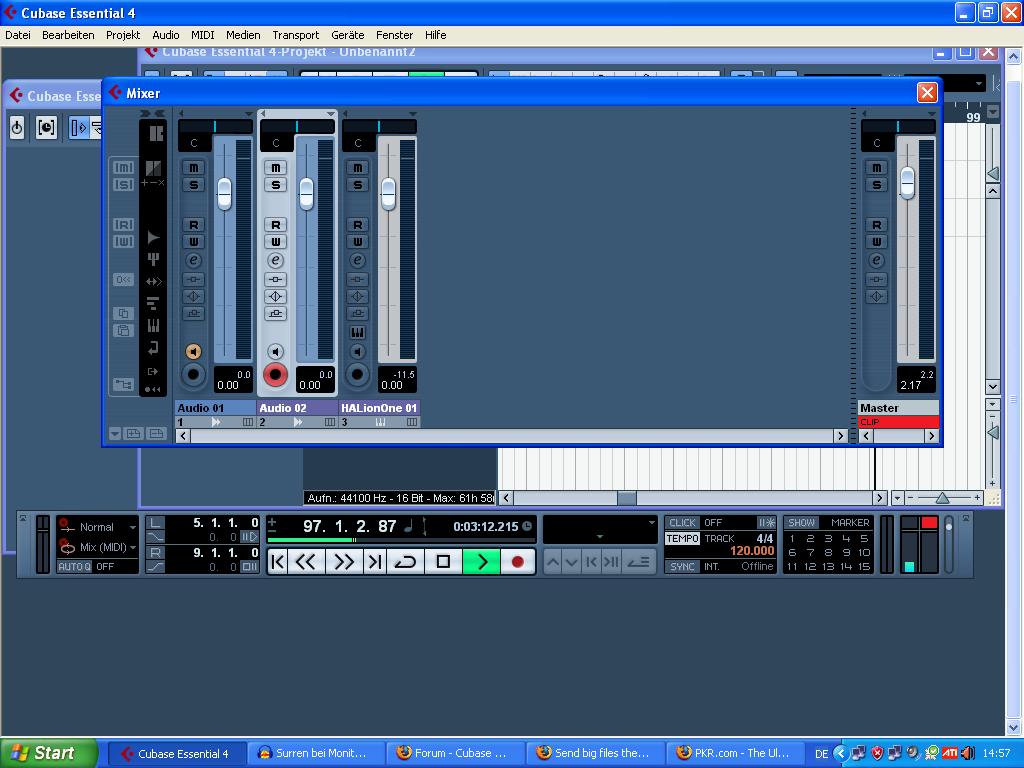Viewport: 1024px width, 768px height.
Task: Enable write automation on Audio 01
Action: tap(193, 242)
